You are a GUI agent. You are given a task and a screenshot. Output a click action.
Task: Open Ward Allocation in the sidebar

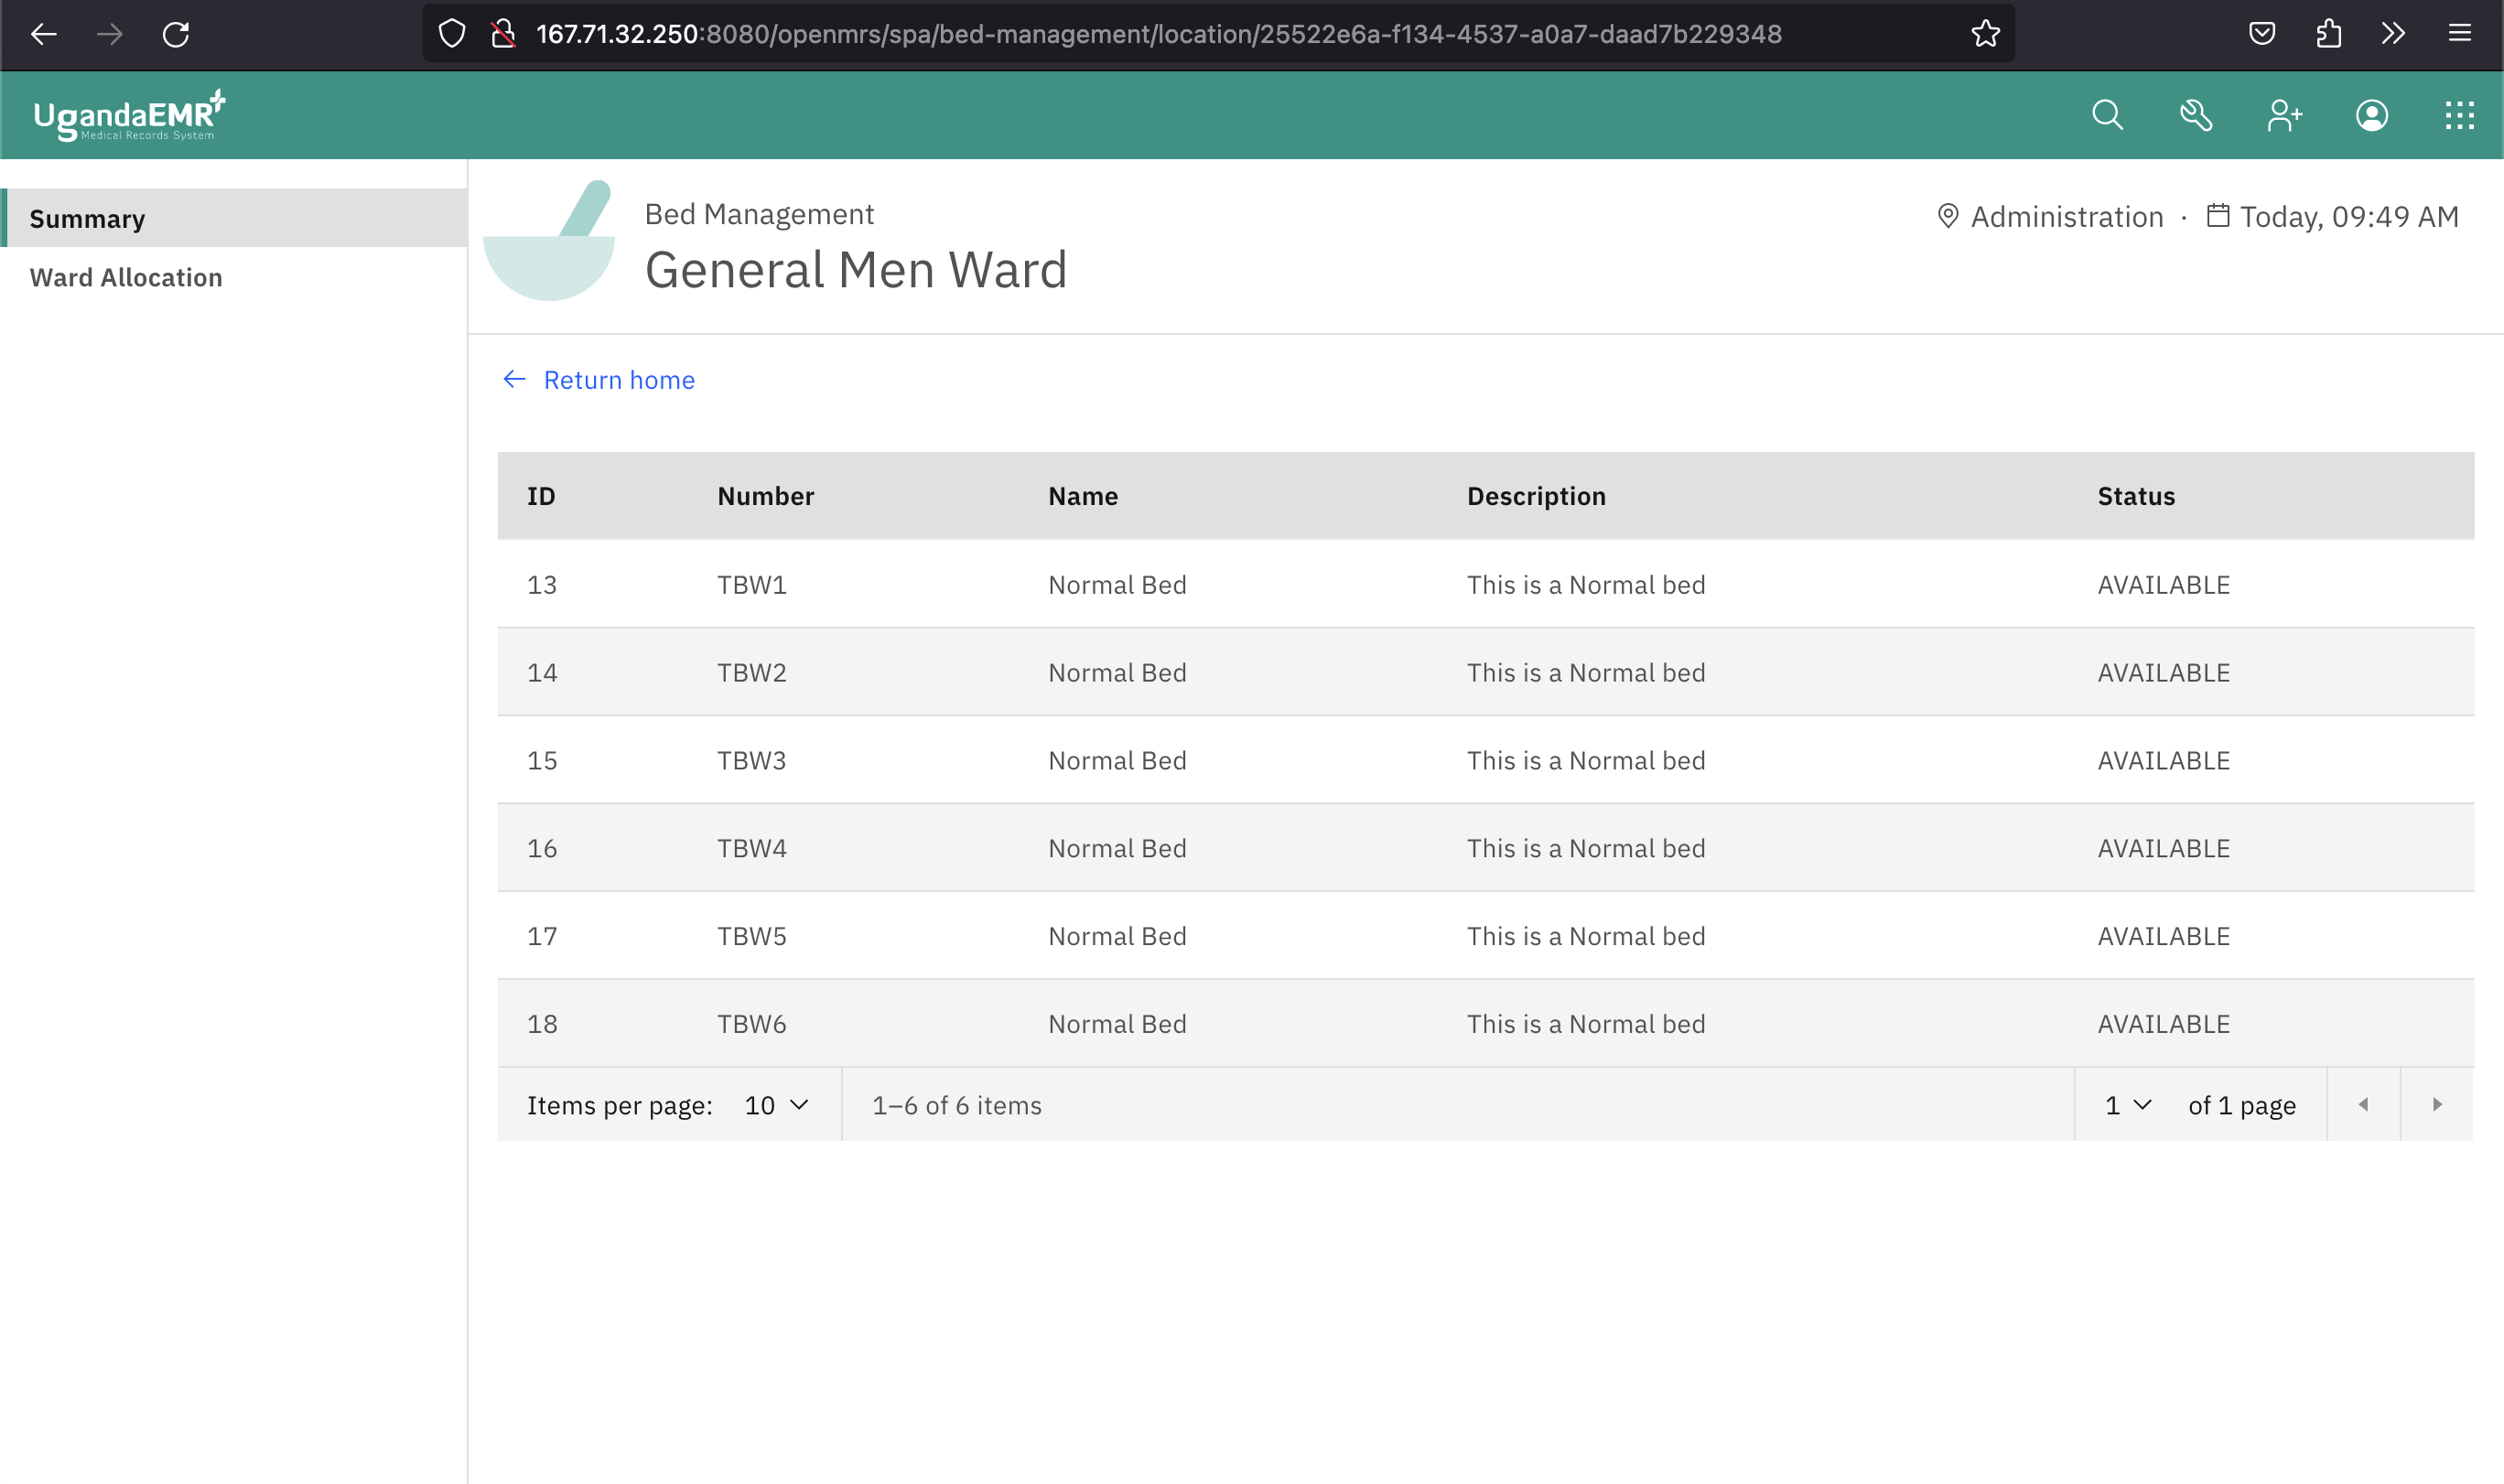(234, 277)
